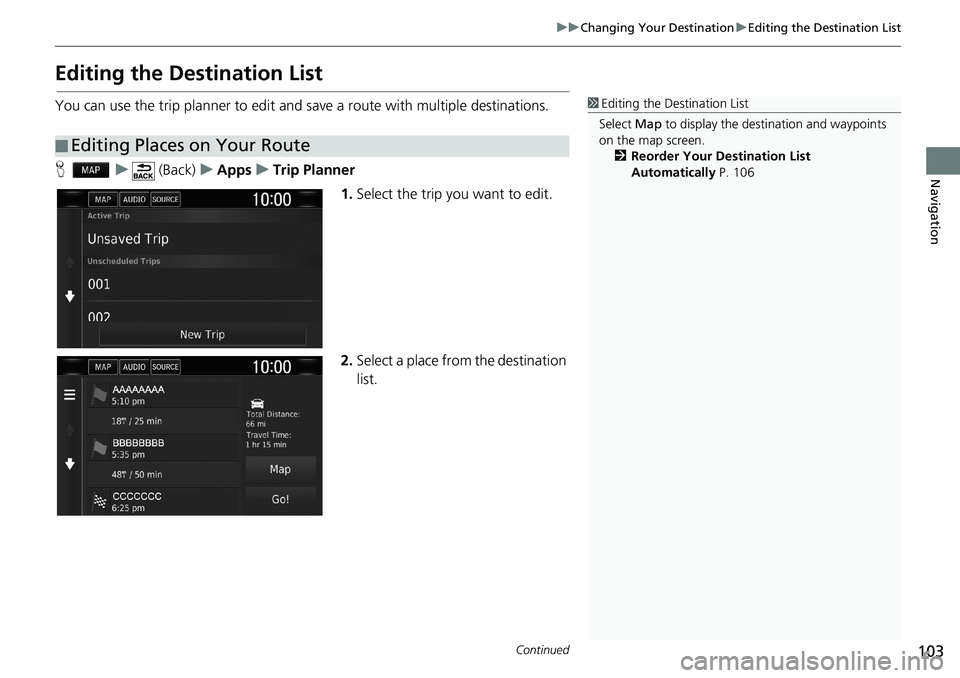Click the reference arrow icon beside Reorder link
Screen dimensions: 960x678
tap(620, 156)
